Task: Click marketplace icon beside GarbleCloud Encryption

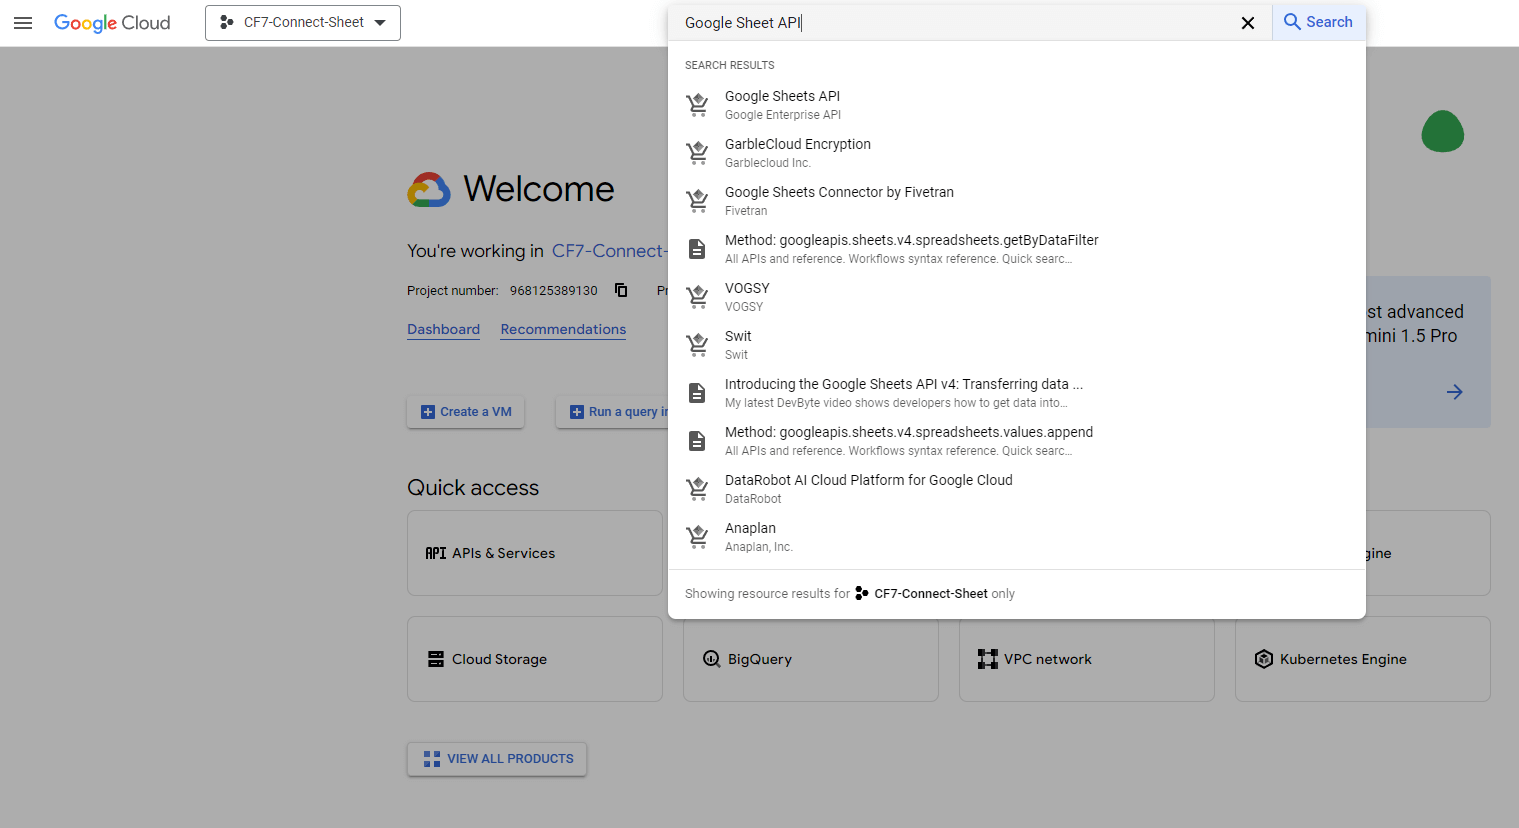Action: pyautogui.click(x=698, y=152)
